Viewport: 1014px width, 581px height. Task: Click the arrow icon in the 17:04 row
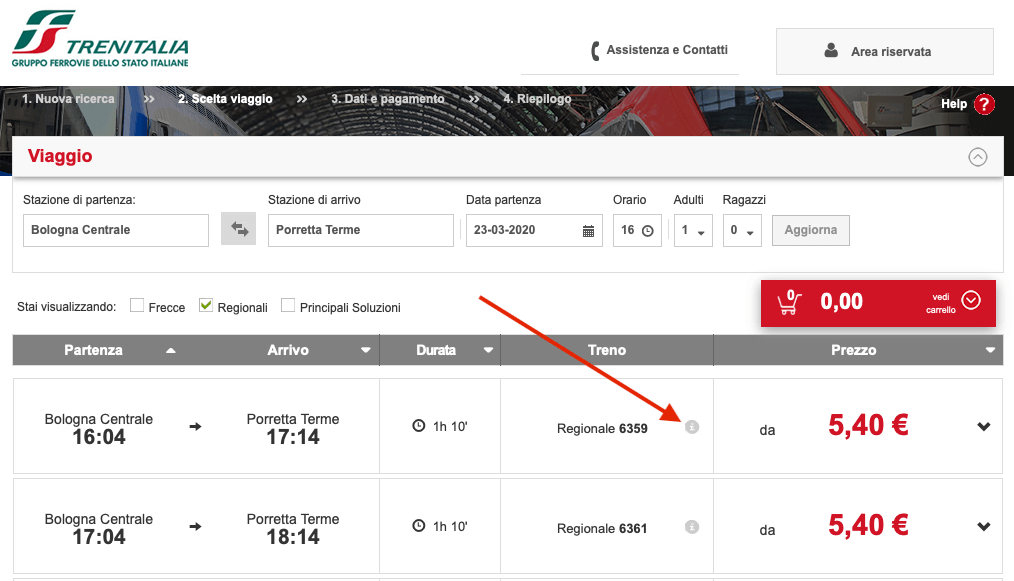[x=195, y=527]
